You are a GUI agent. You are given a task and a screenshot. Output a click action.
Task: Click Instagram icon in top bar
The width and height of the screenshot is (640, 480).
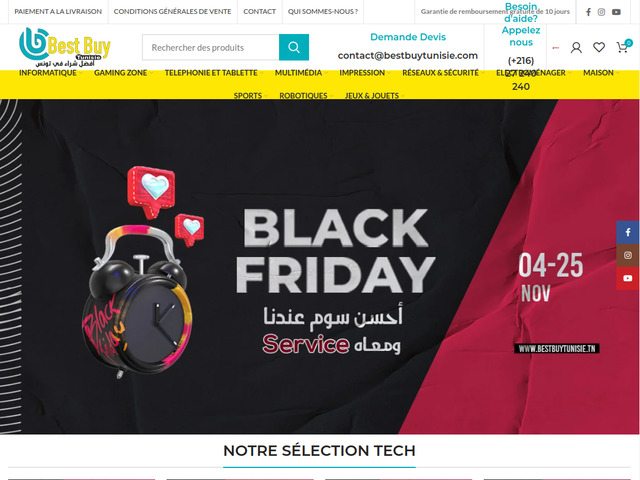click(x=601, y=12)
